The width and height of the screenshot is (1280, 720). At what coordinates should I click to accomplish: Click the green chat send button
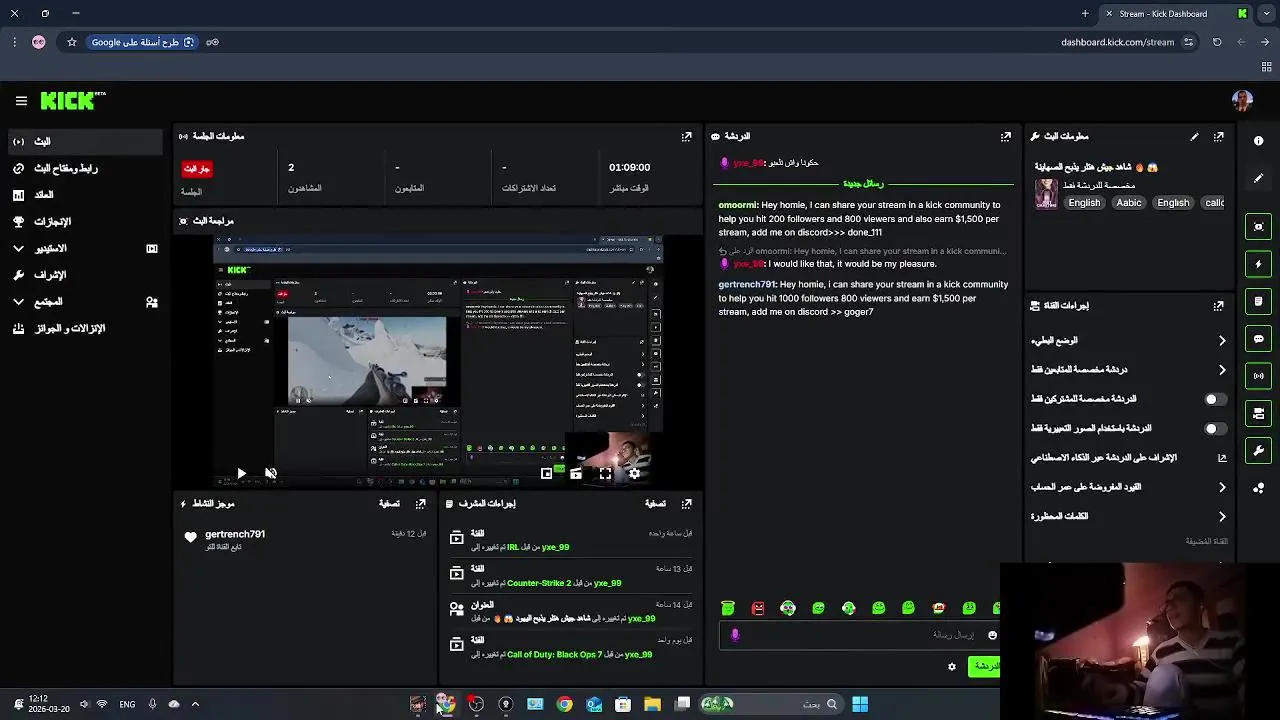pos(984,667)
